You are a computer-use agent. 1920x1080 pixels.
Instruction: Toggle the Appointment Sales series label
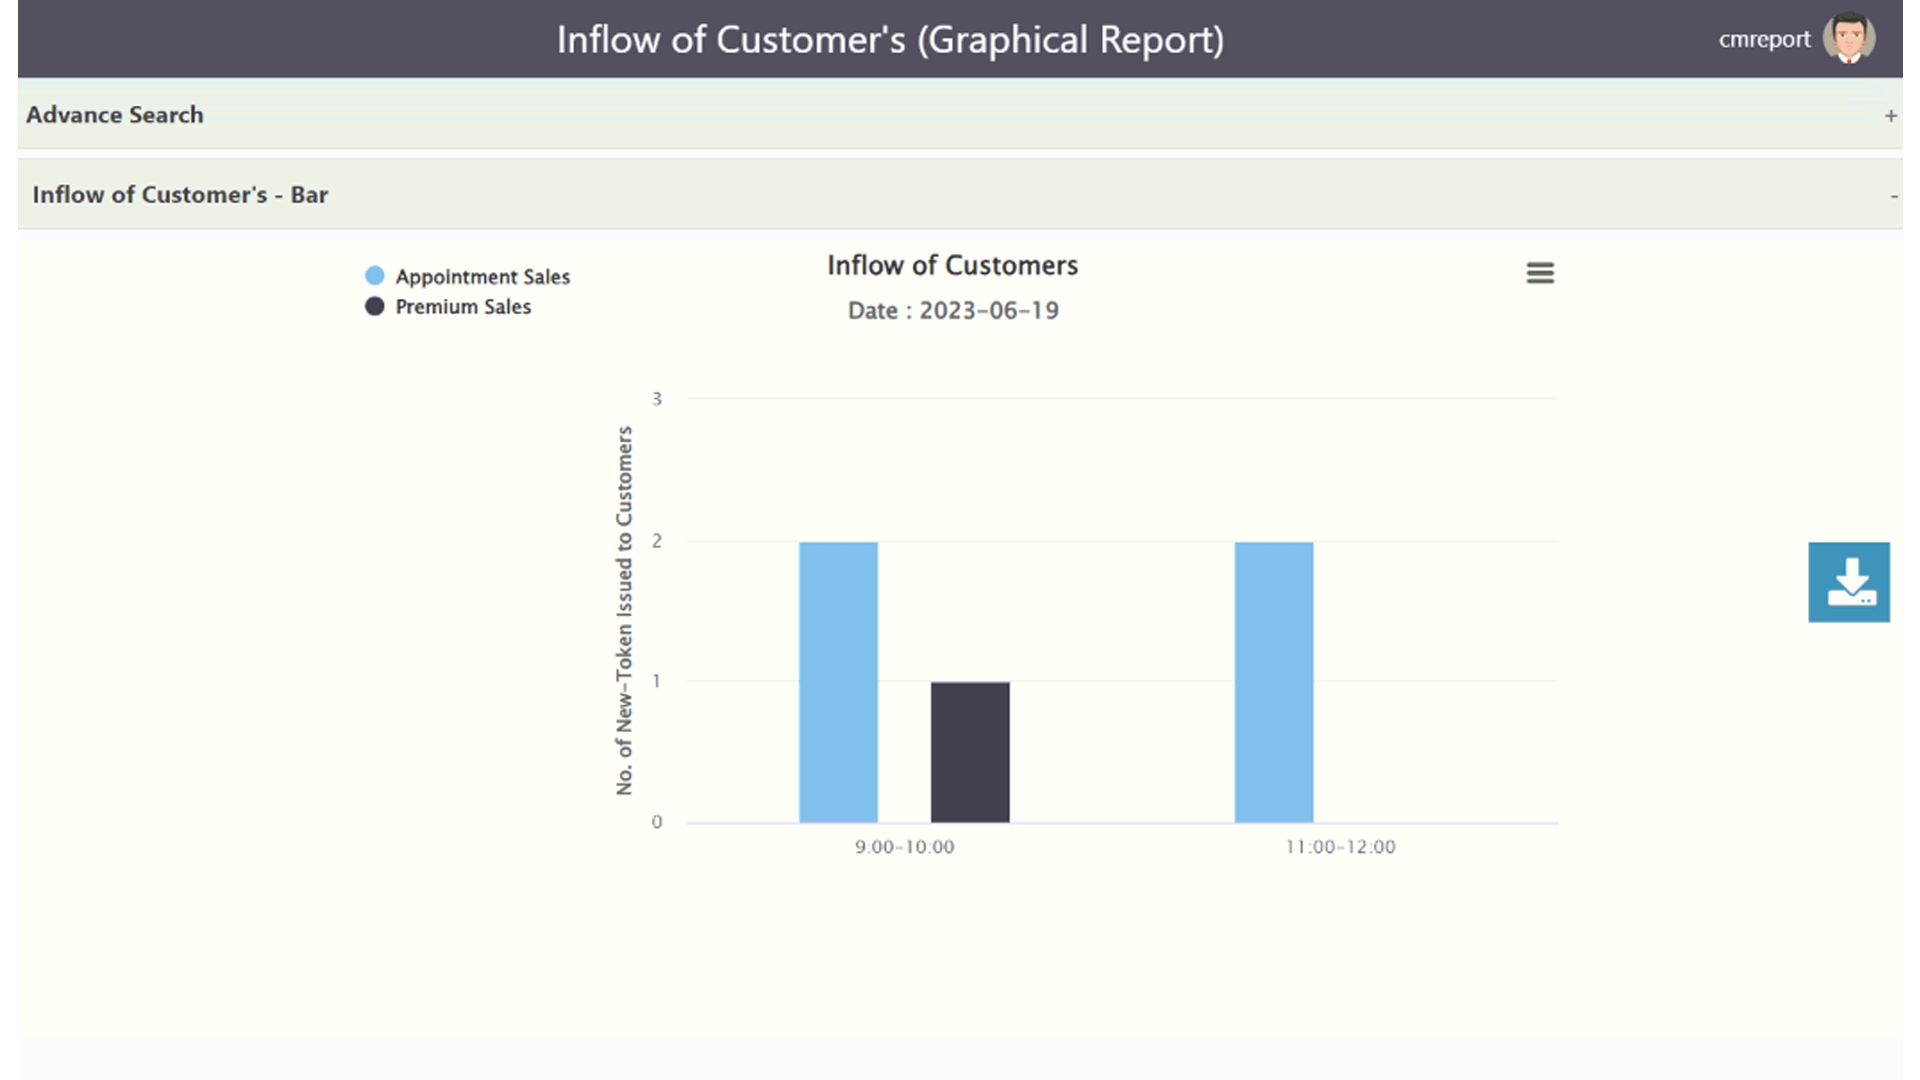(x=482, y=277)
